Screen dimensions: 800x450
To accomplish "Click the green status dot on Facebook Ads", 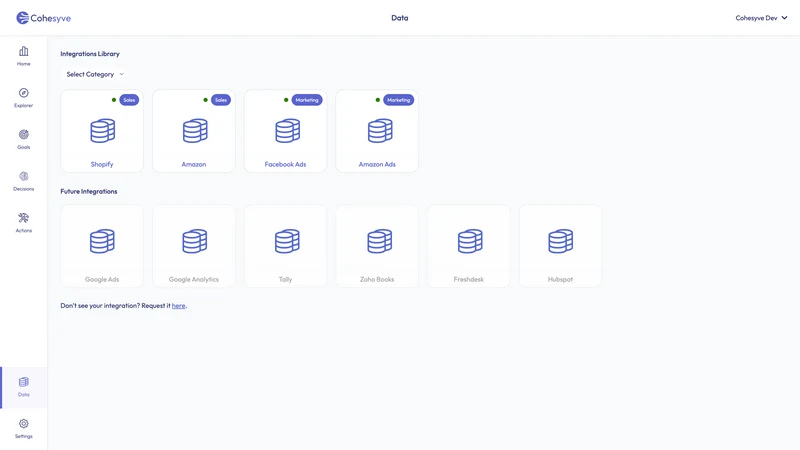I will click(286, 100).
